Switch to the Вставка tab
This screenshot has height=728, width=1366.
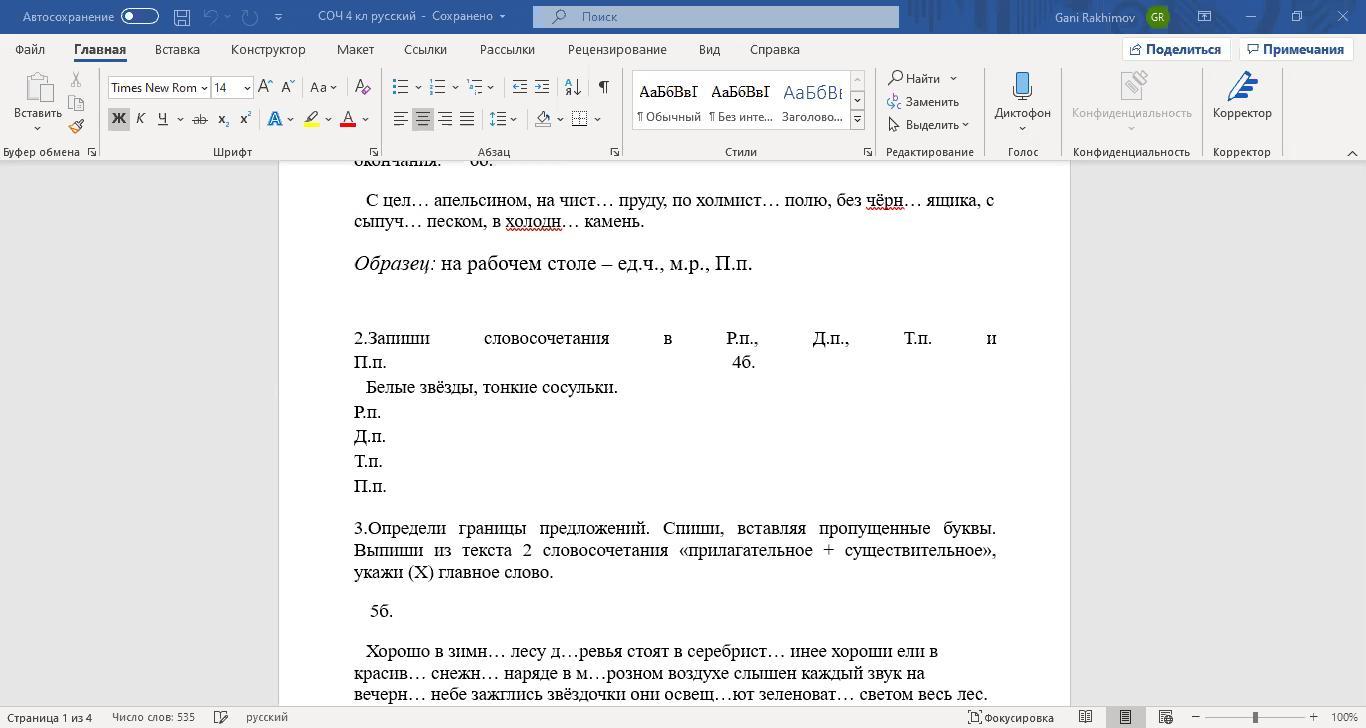[177, 49]
